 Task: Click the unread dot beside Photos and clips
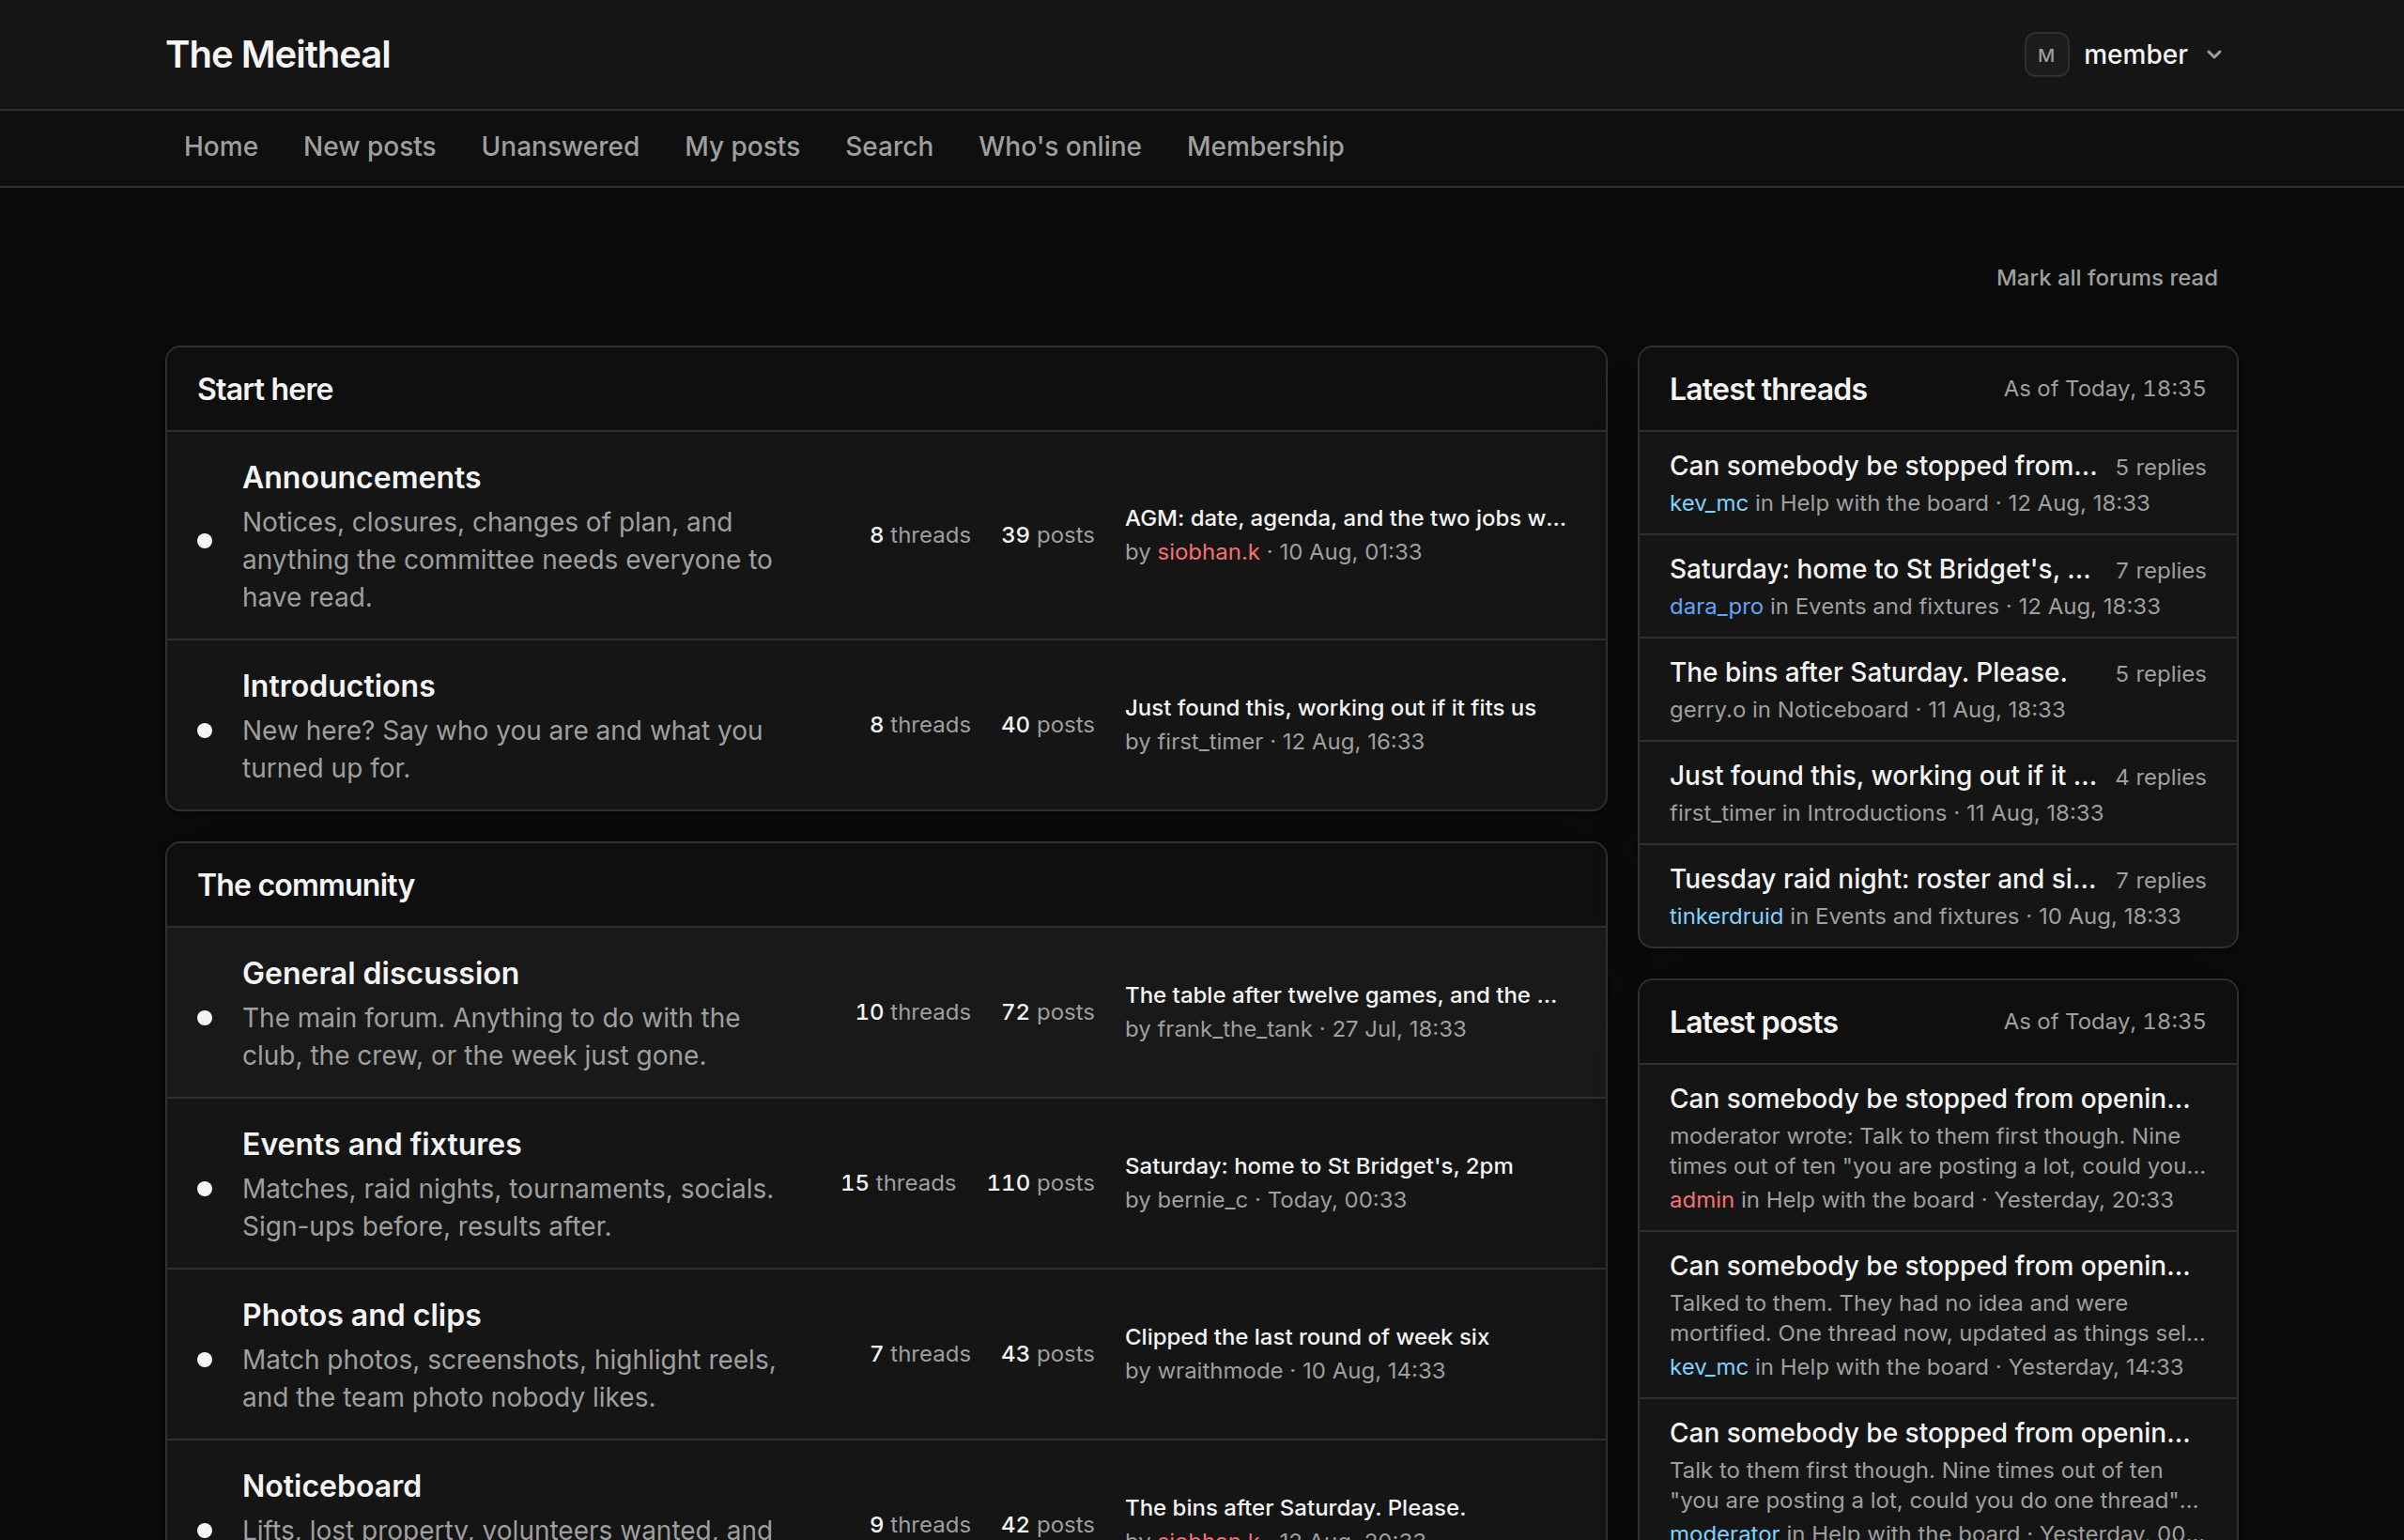pos(205,1360)
